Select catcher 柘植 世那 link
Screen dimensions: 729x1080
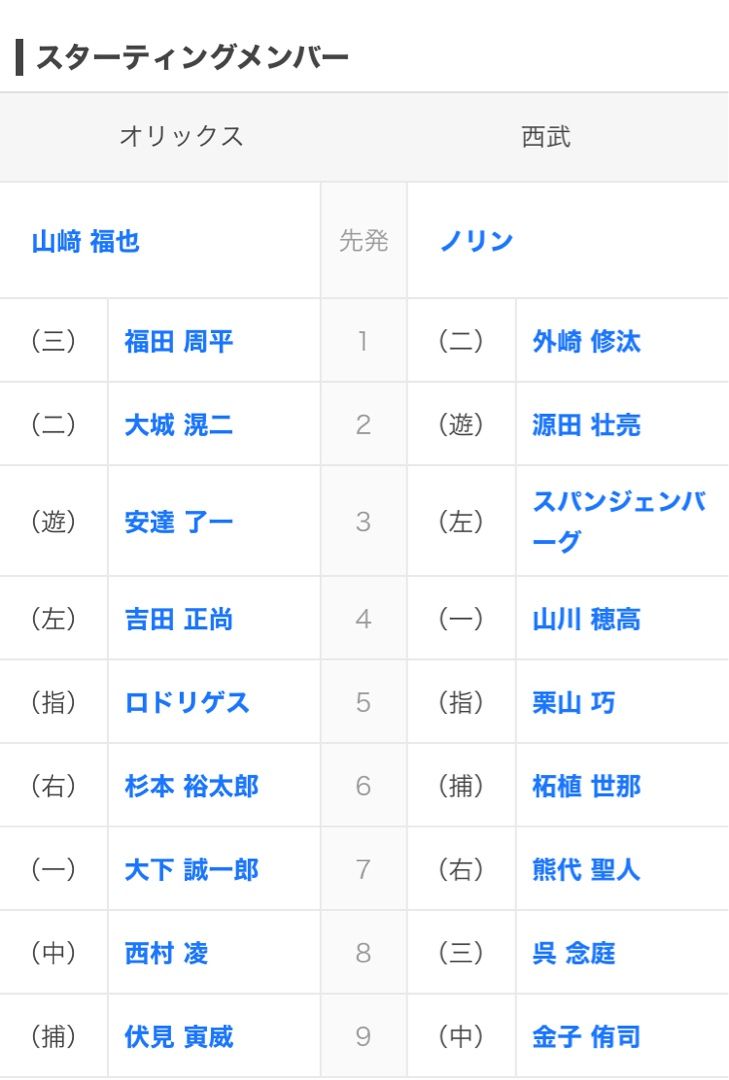(586, 785)
